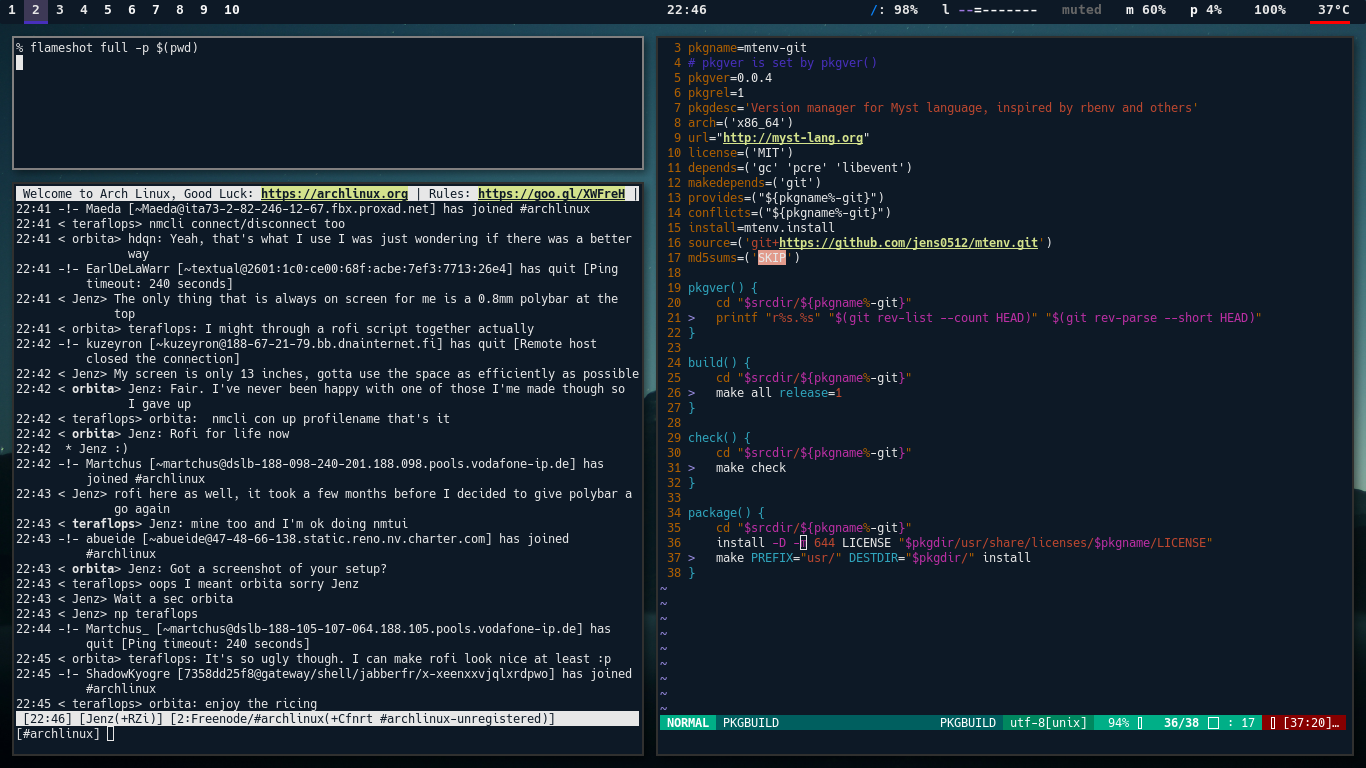This screenshot has height=768, width=1366.
Task: Open the myst-lang.org URL in PKGBUILD
Action: pos(793,138)
